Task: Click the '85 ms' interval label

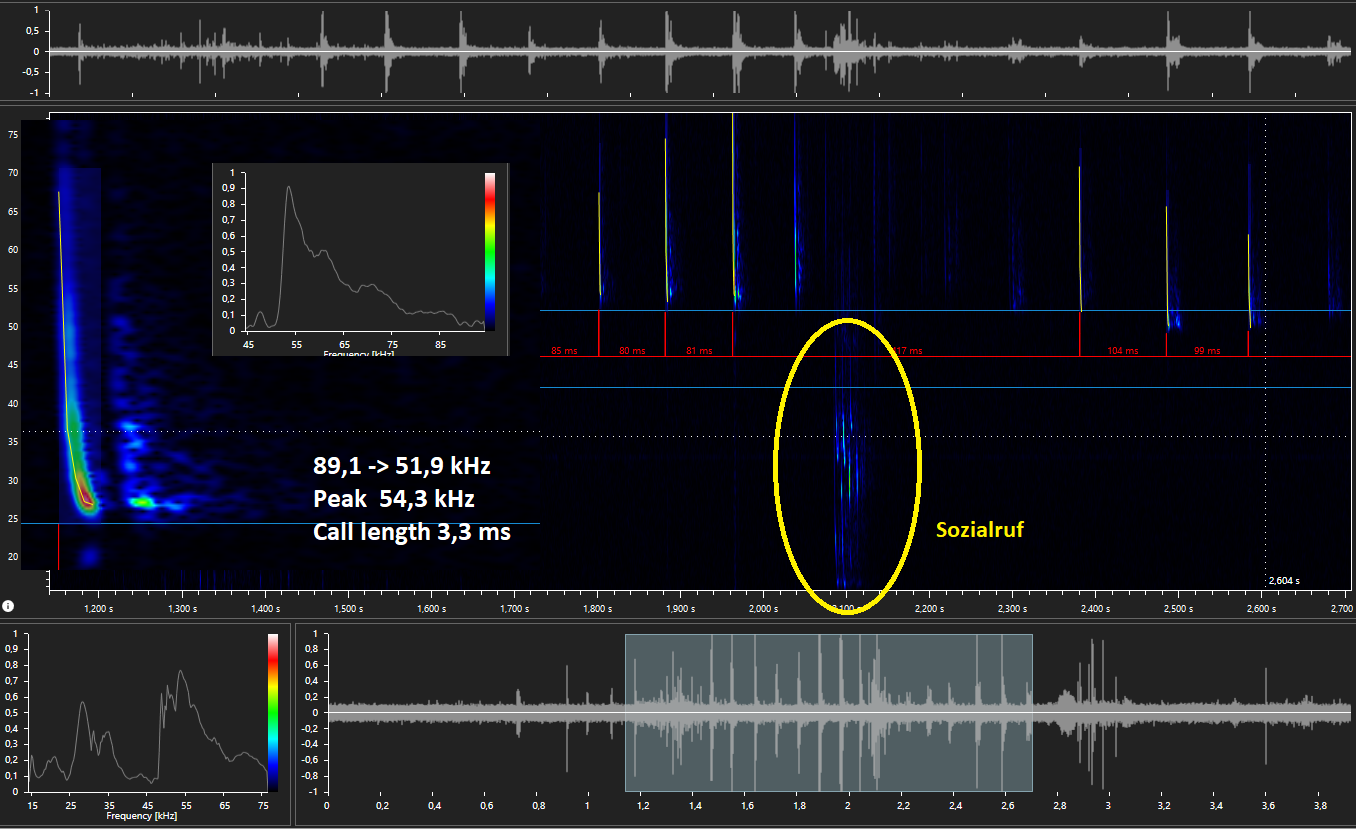Action: pos(564,351)
